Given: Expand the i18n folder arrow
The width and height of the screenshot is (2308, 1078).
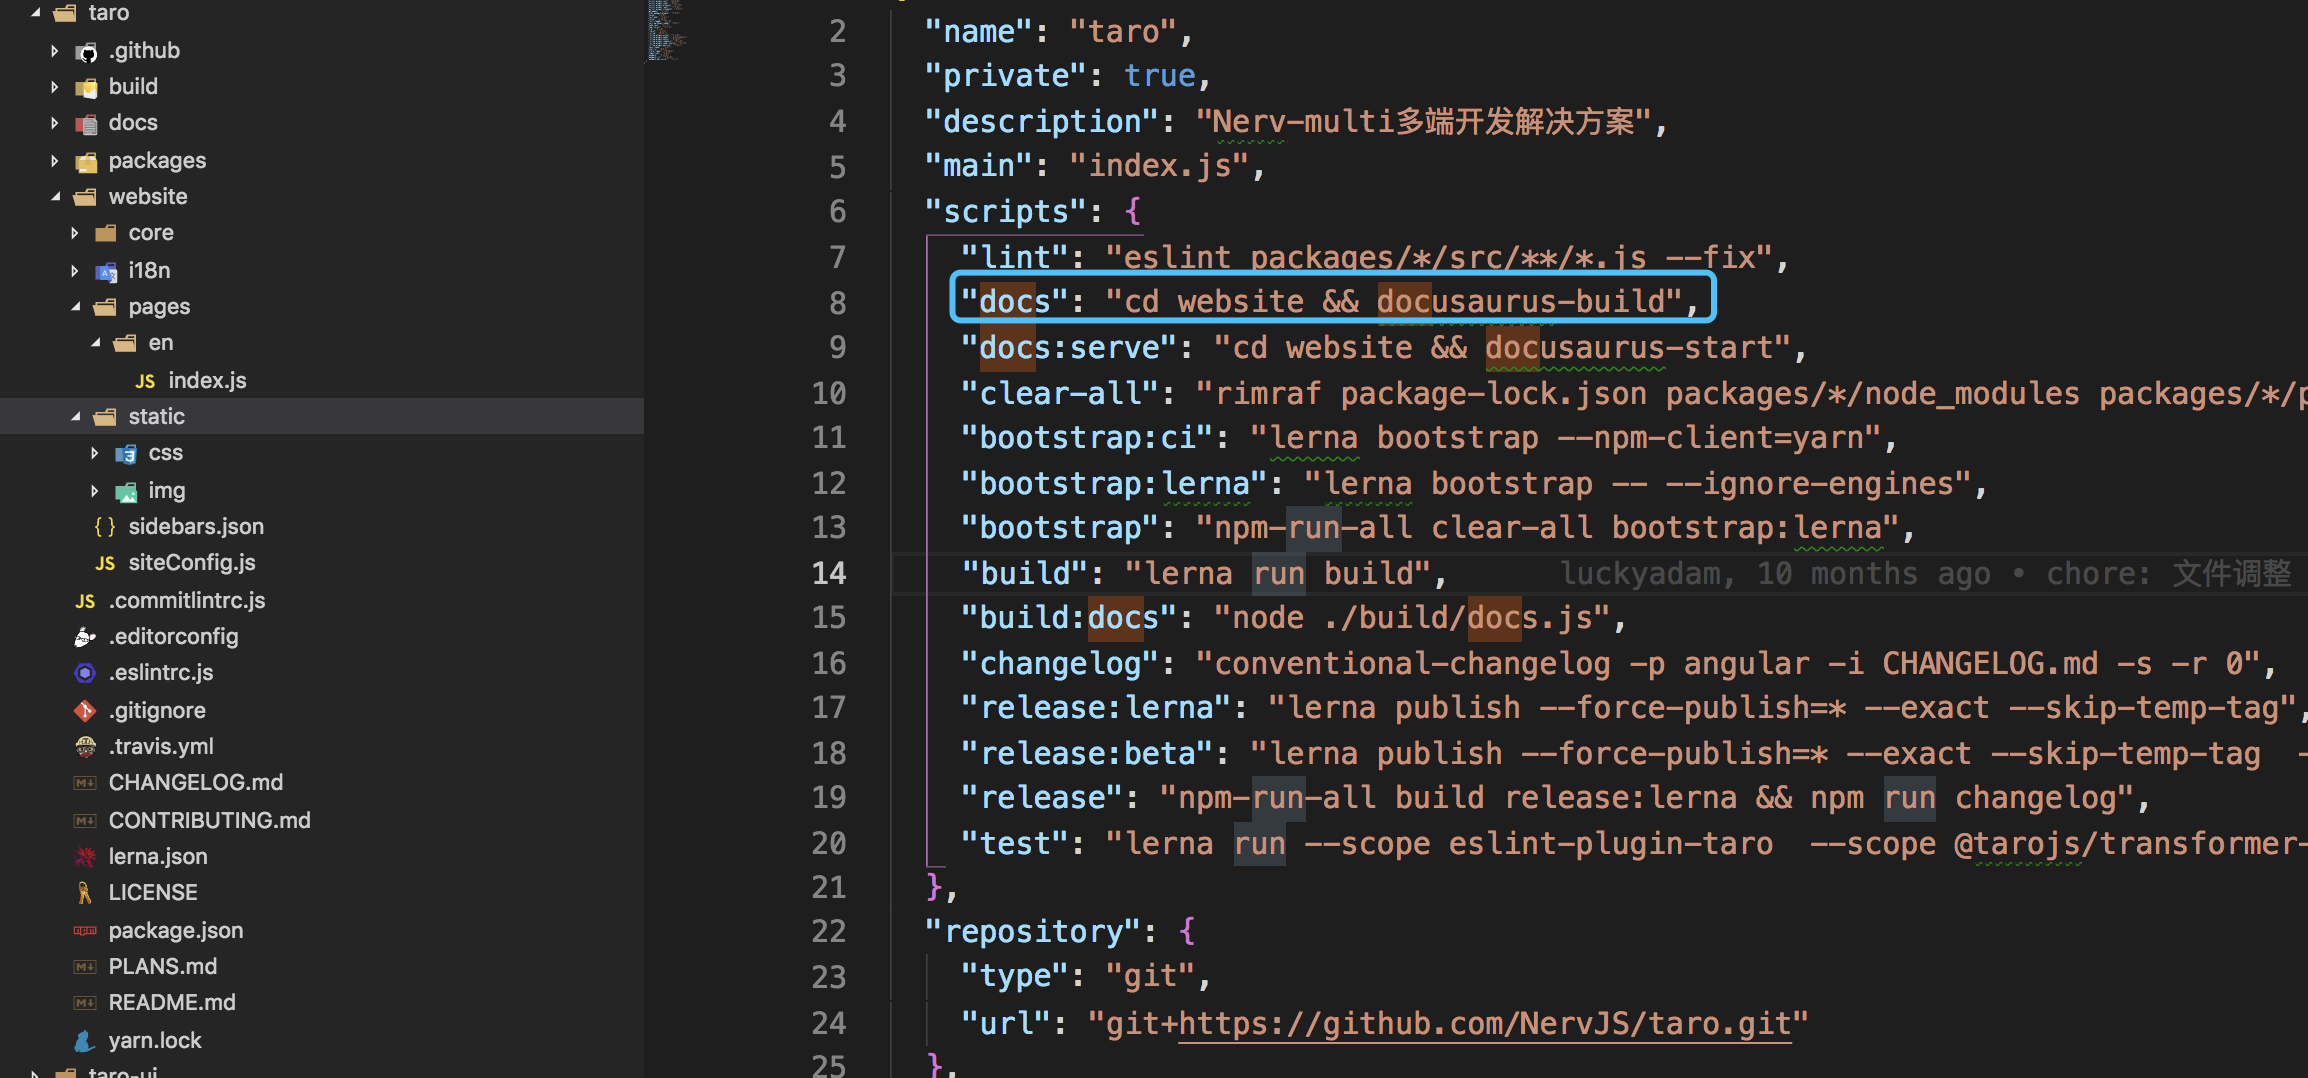Looking at the screenshot, I should coord(75,271).
